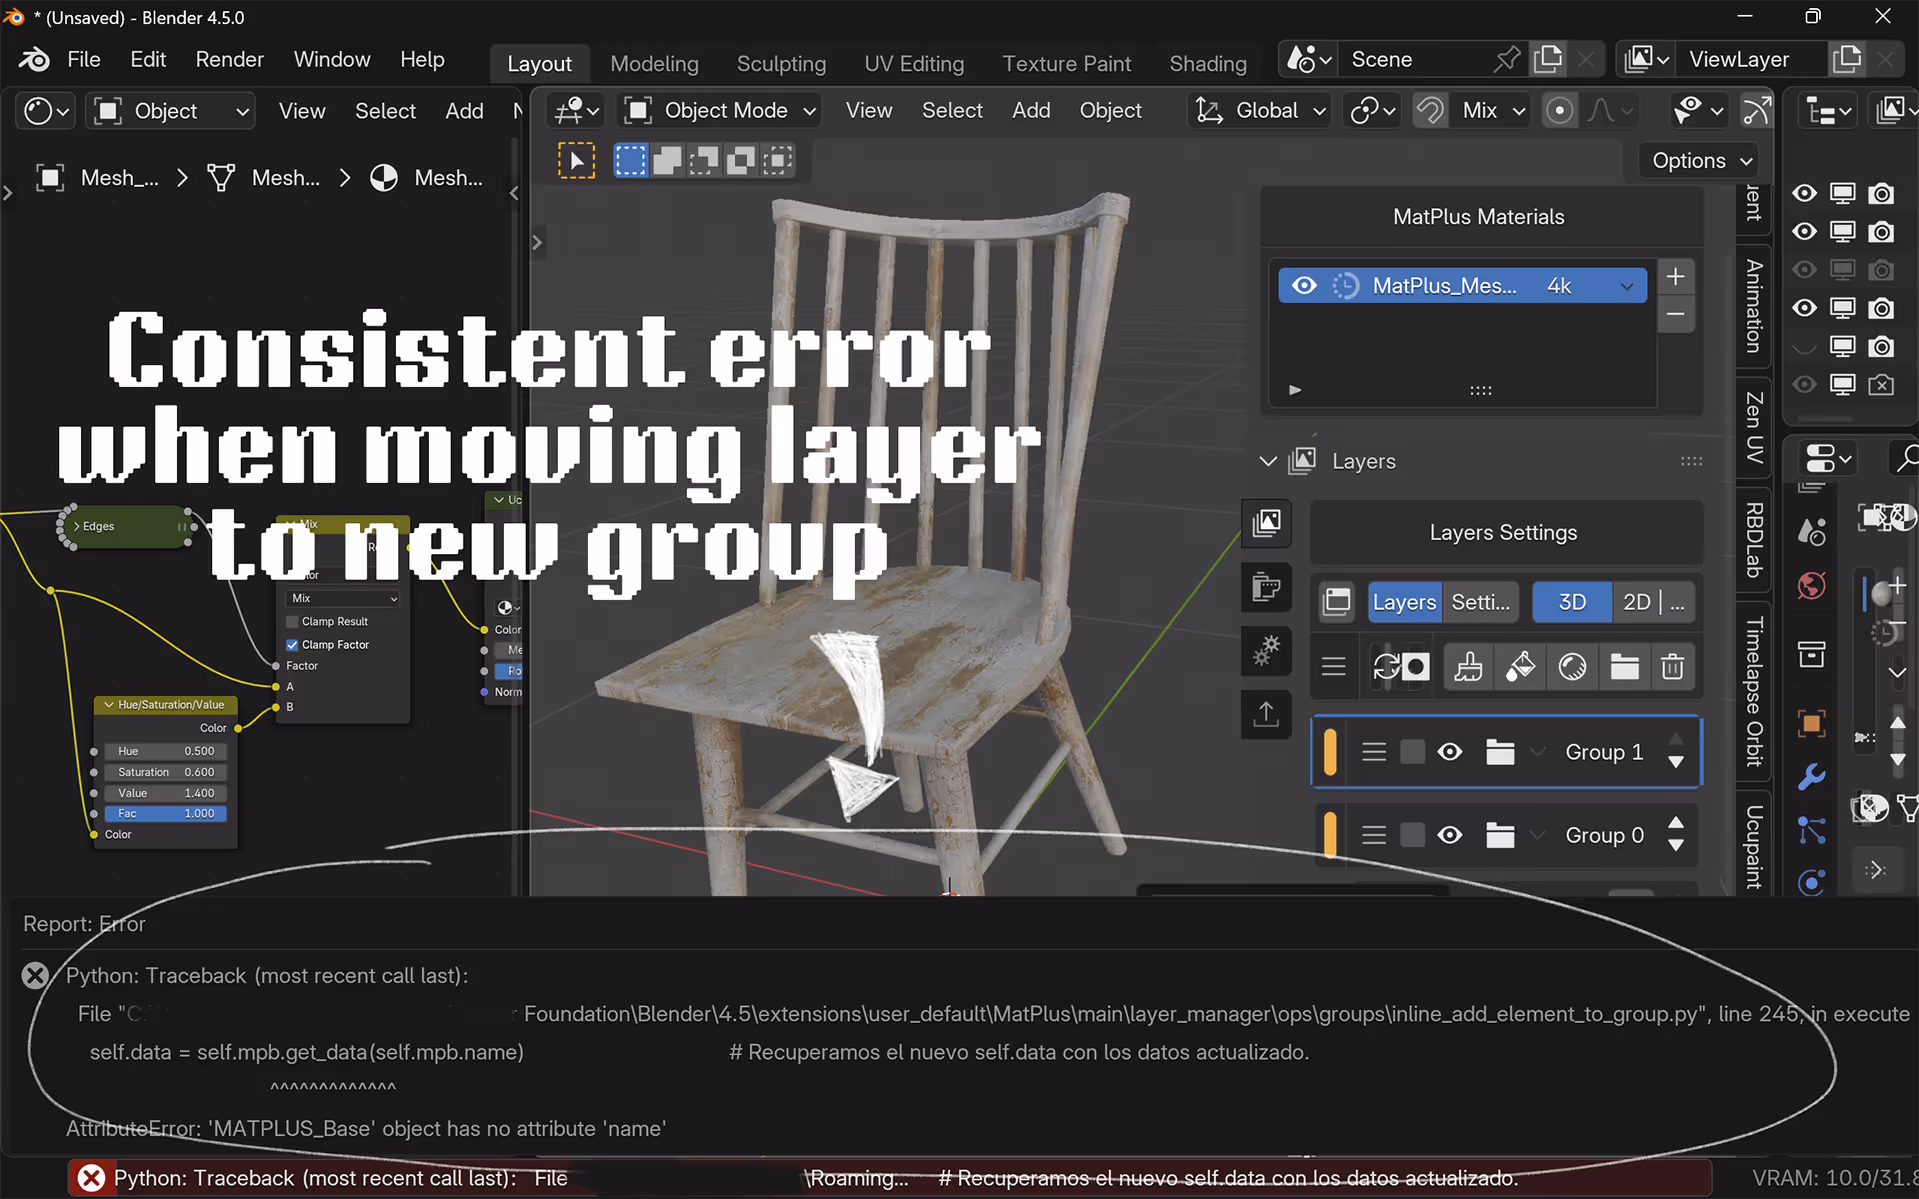Click the folder icon to add group
Viewport: 1919px width, 1199px height.
tap(1624, 667)
